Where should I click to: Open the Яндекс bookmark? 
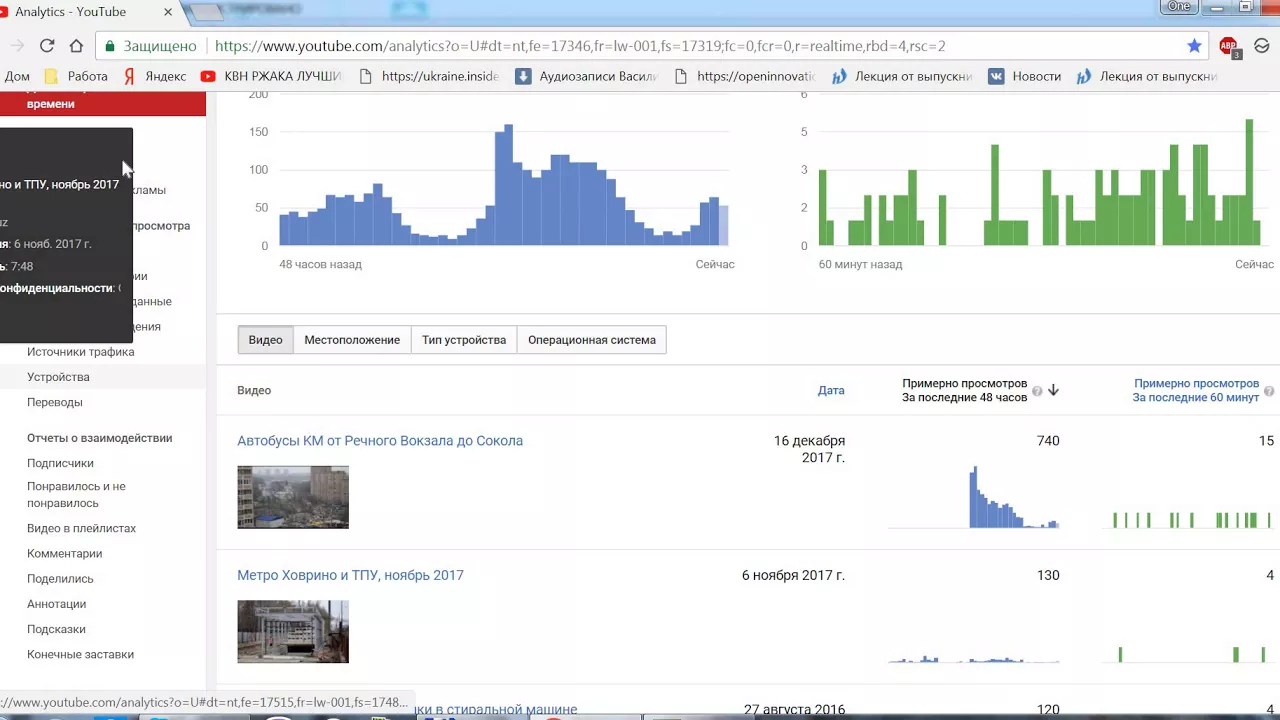(156, 76)
